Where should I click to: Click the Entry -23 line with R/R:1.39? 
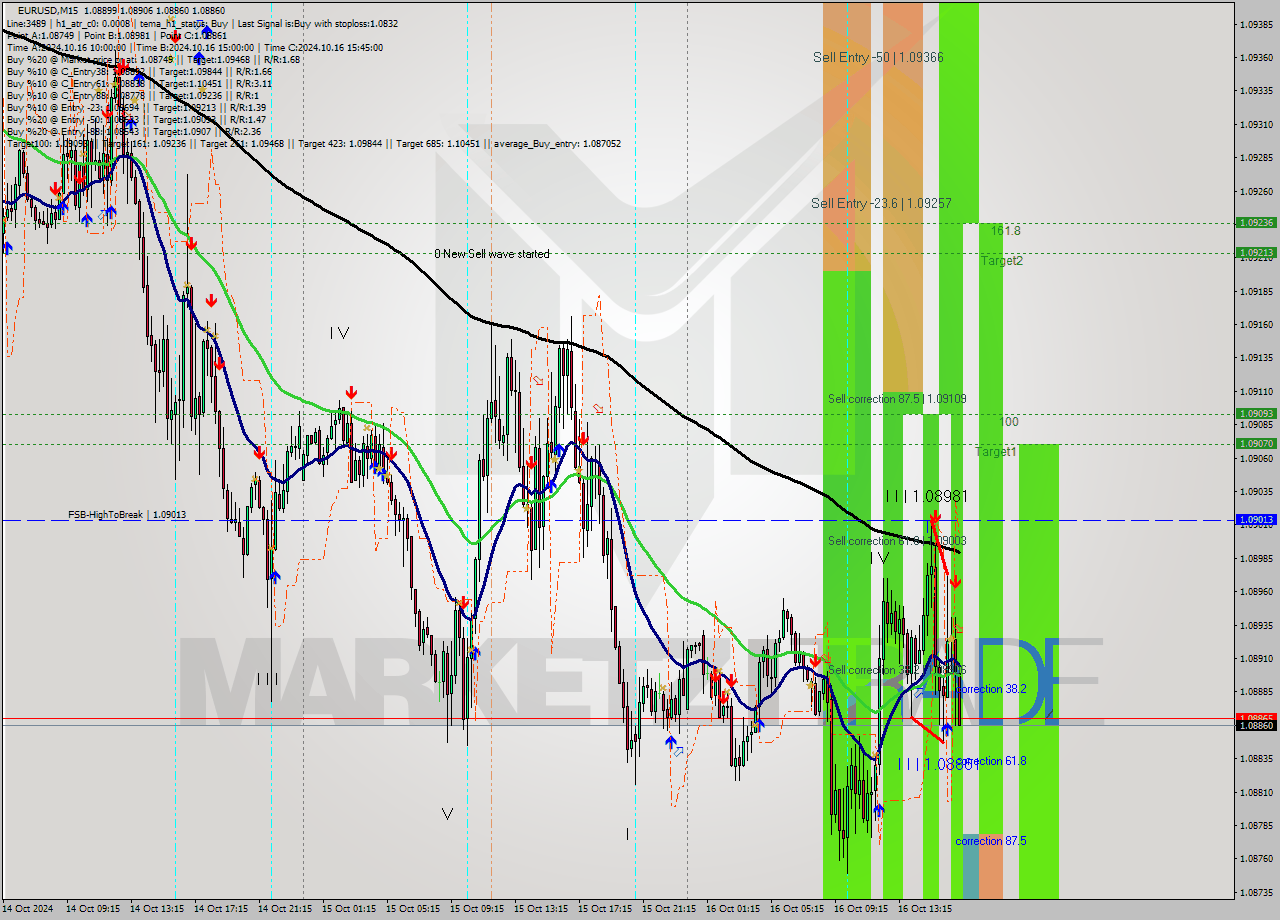[136, 107]
